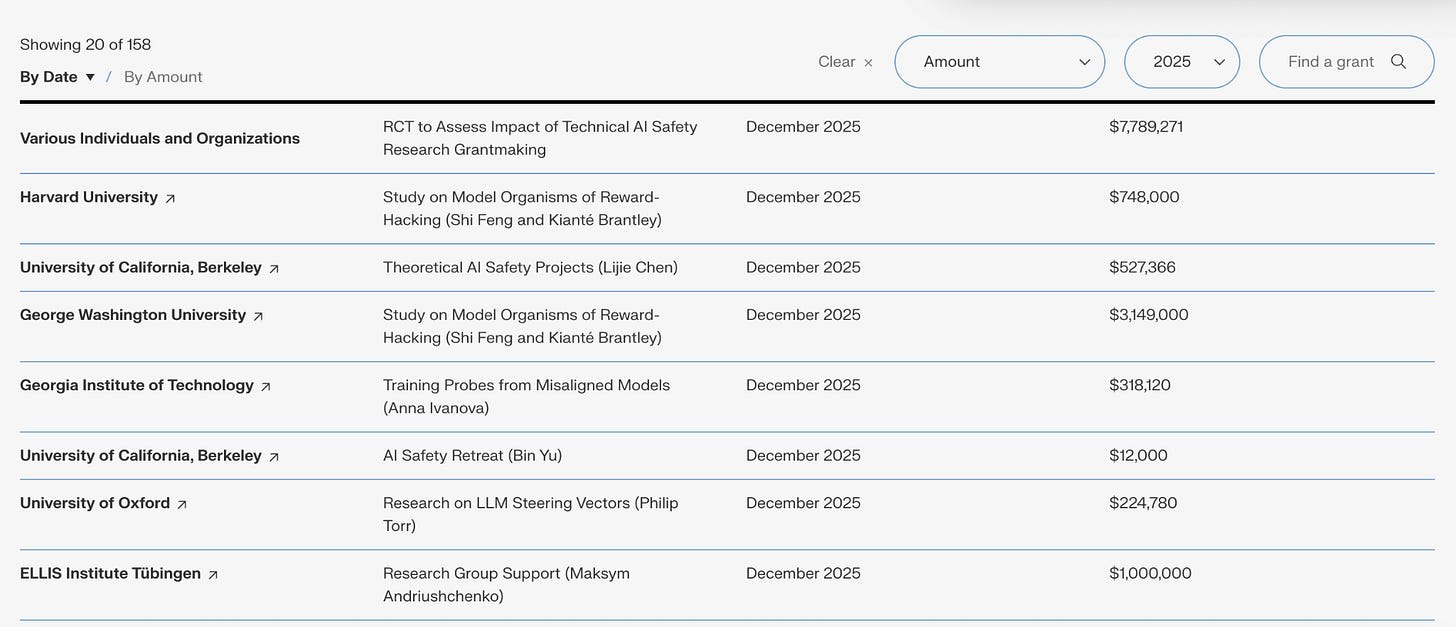Click the $224,780 amount
1456x627 pixels.
(1143, 503)
